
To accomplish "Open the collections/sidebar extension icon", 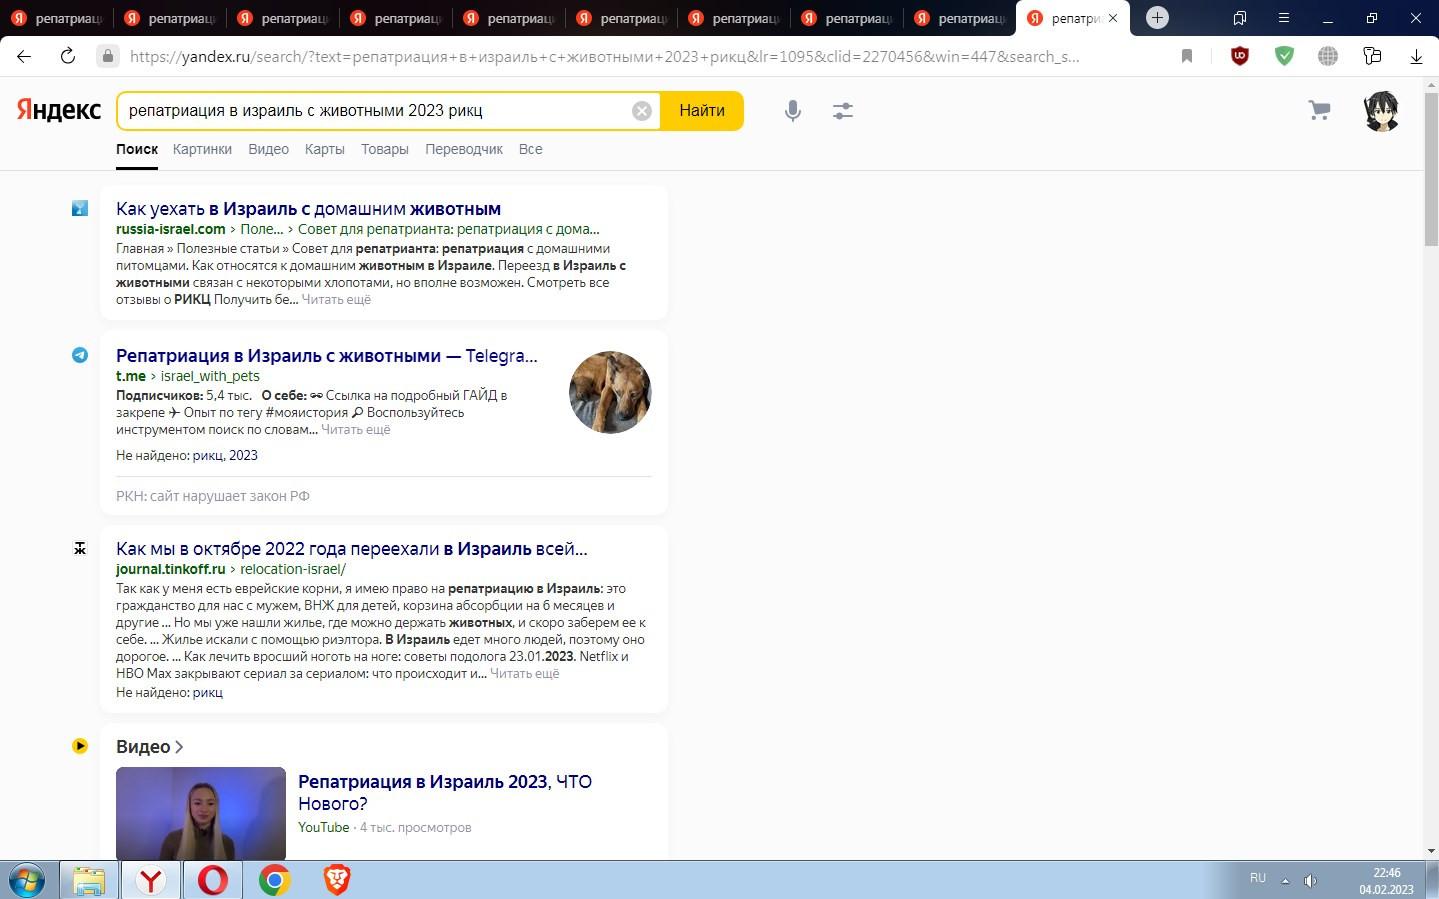I will pos(1372,56).
